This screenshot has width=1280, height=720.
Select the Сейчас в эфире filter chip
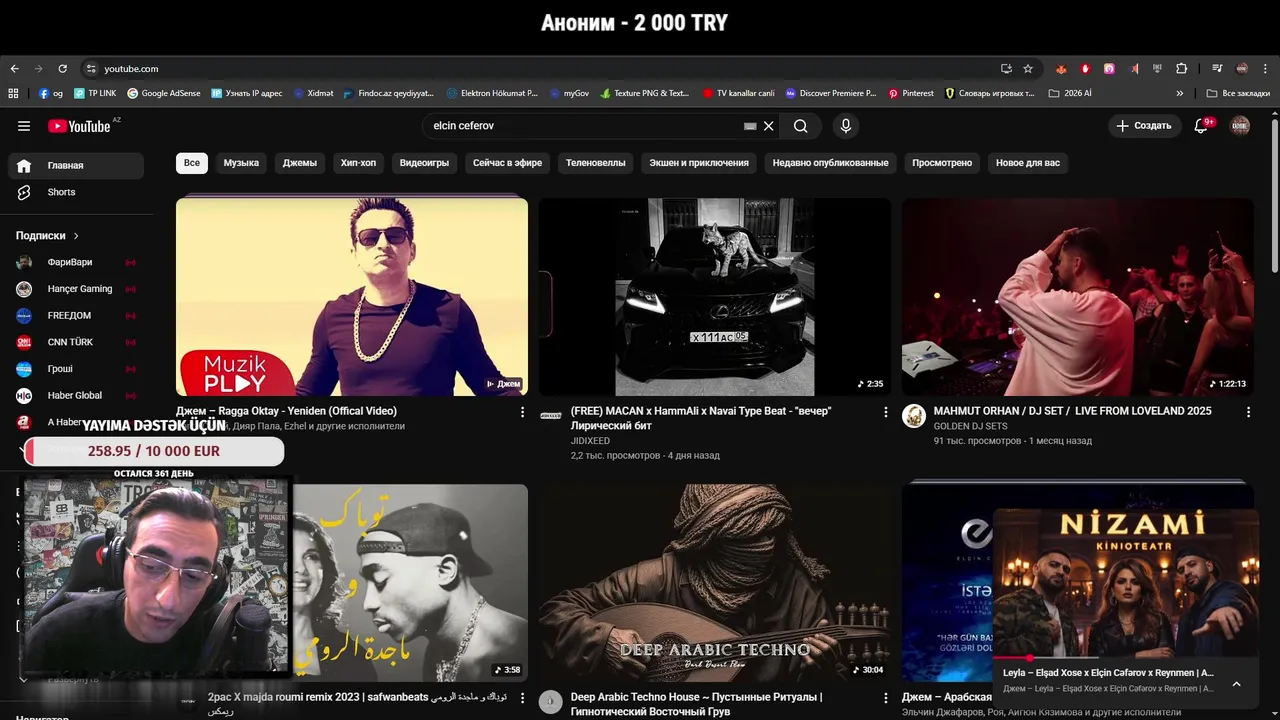point(507,163)
